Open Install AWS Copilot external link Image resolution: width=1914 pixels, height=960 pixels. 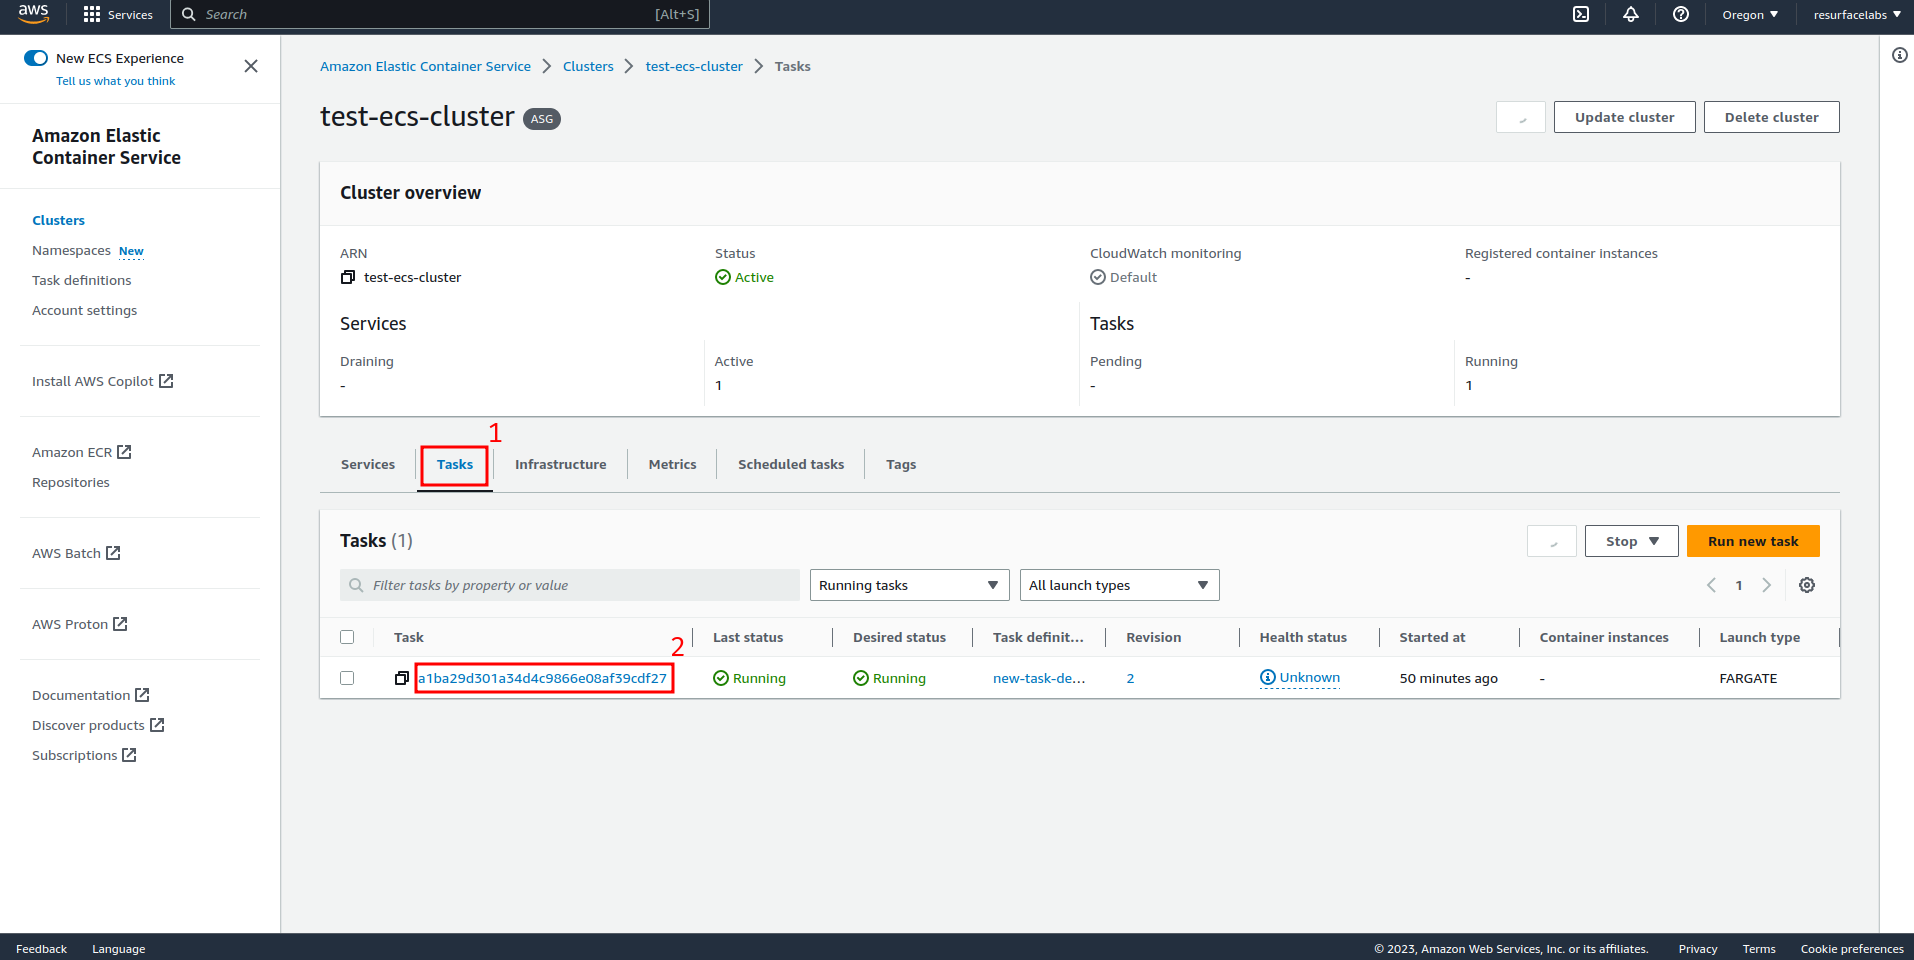tap(102, 381)
